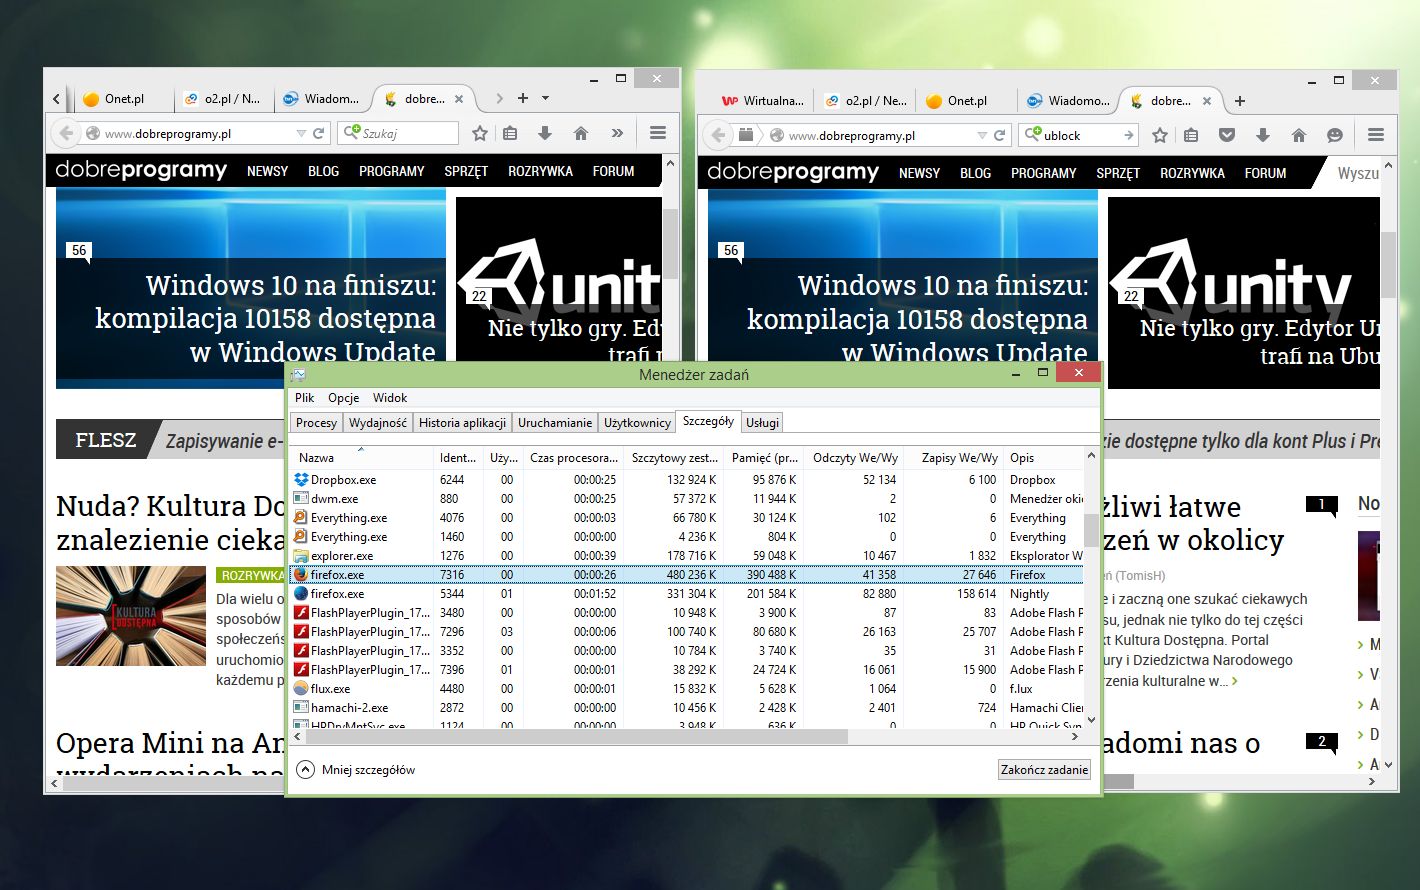Select firefox.exe row with ID 5344
Viewport: 1420px width, 890px height.
pos(687,594)
